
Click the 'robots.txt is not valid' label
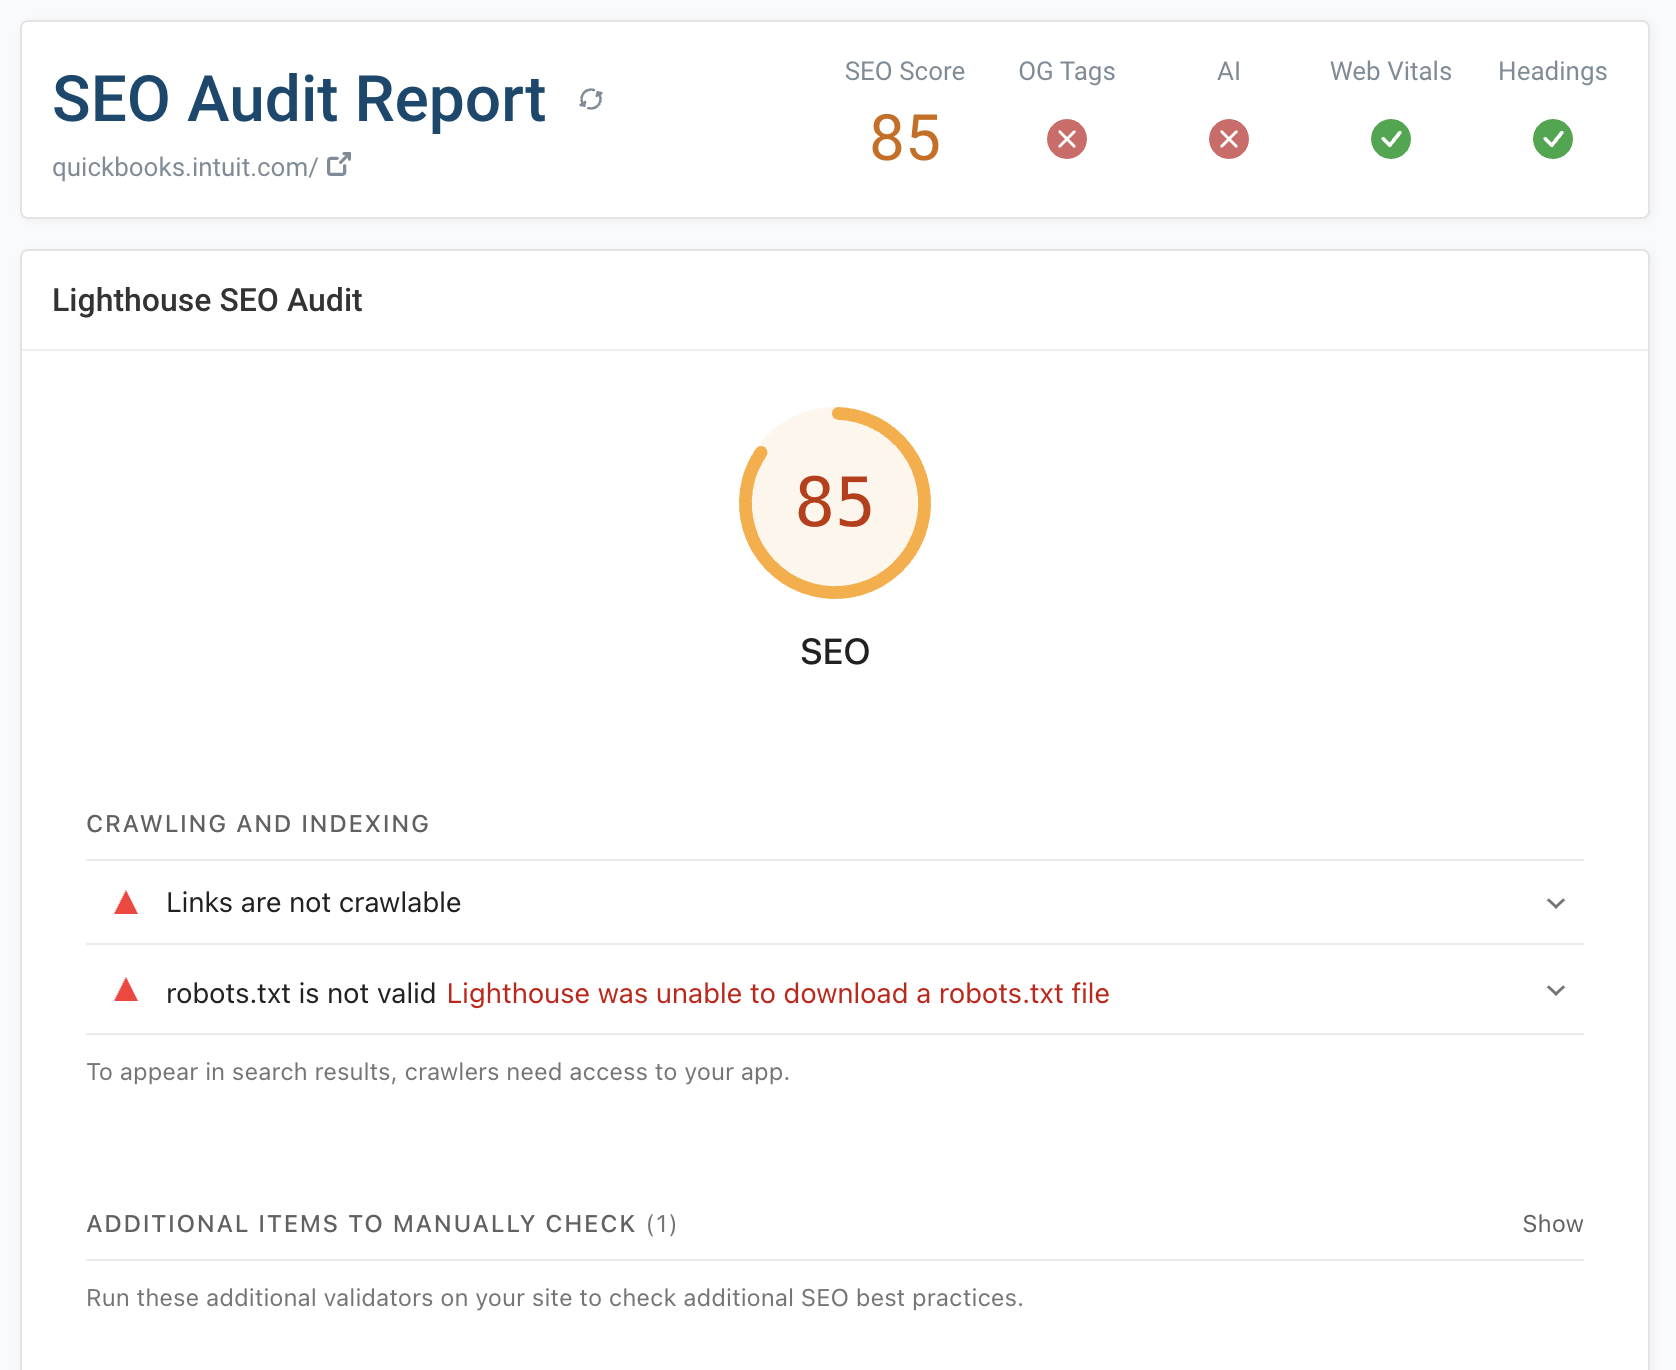pos(301,994)
